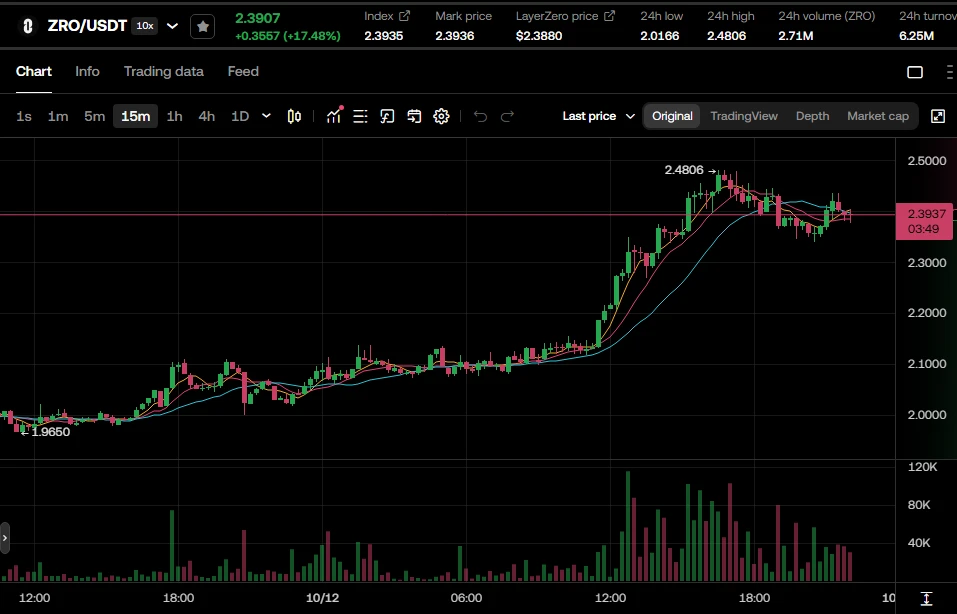Open chart settings gear
Viewport: 957px width, 614px height.
(441, 116)
